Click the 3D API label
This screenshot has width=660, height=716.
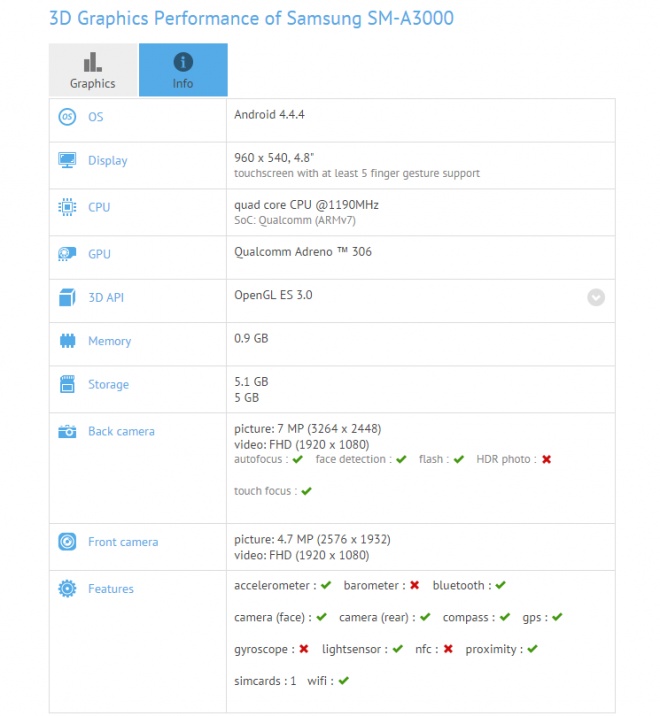click(x=106, y=298)
